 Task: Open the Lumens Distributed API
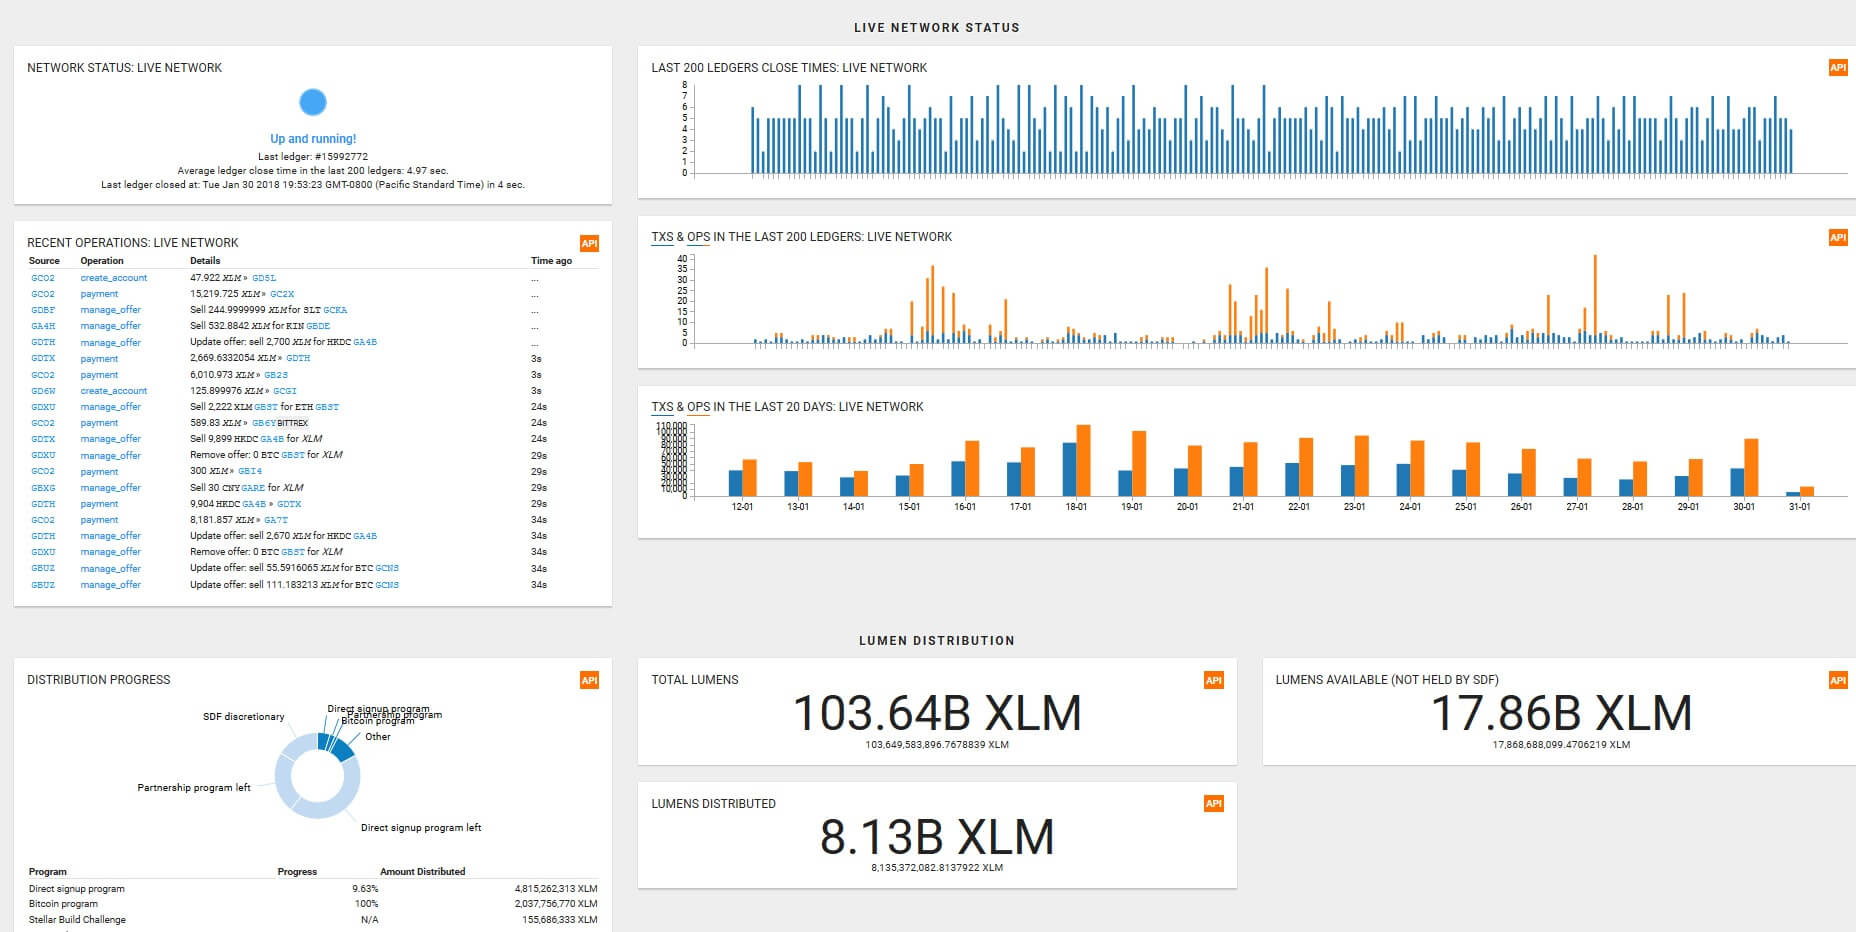click(x=1214, y=802)
